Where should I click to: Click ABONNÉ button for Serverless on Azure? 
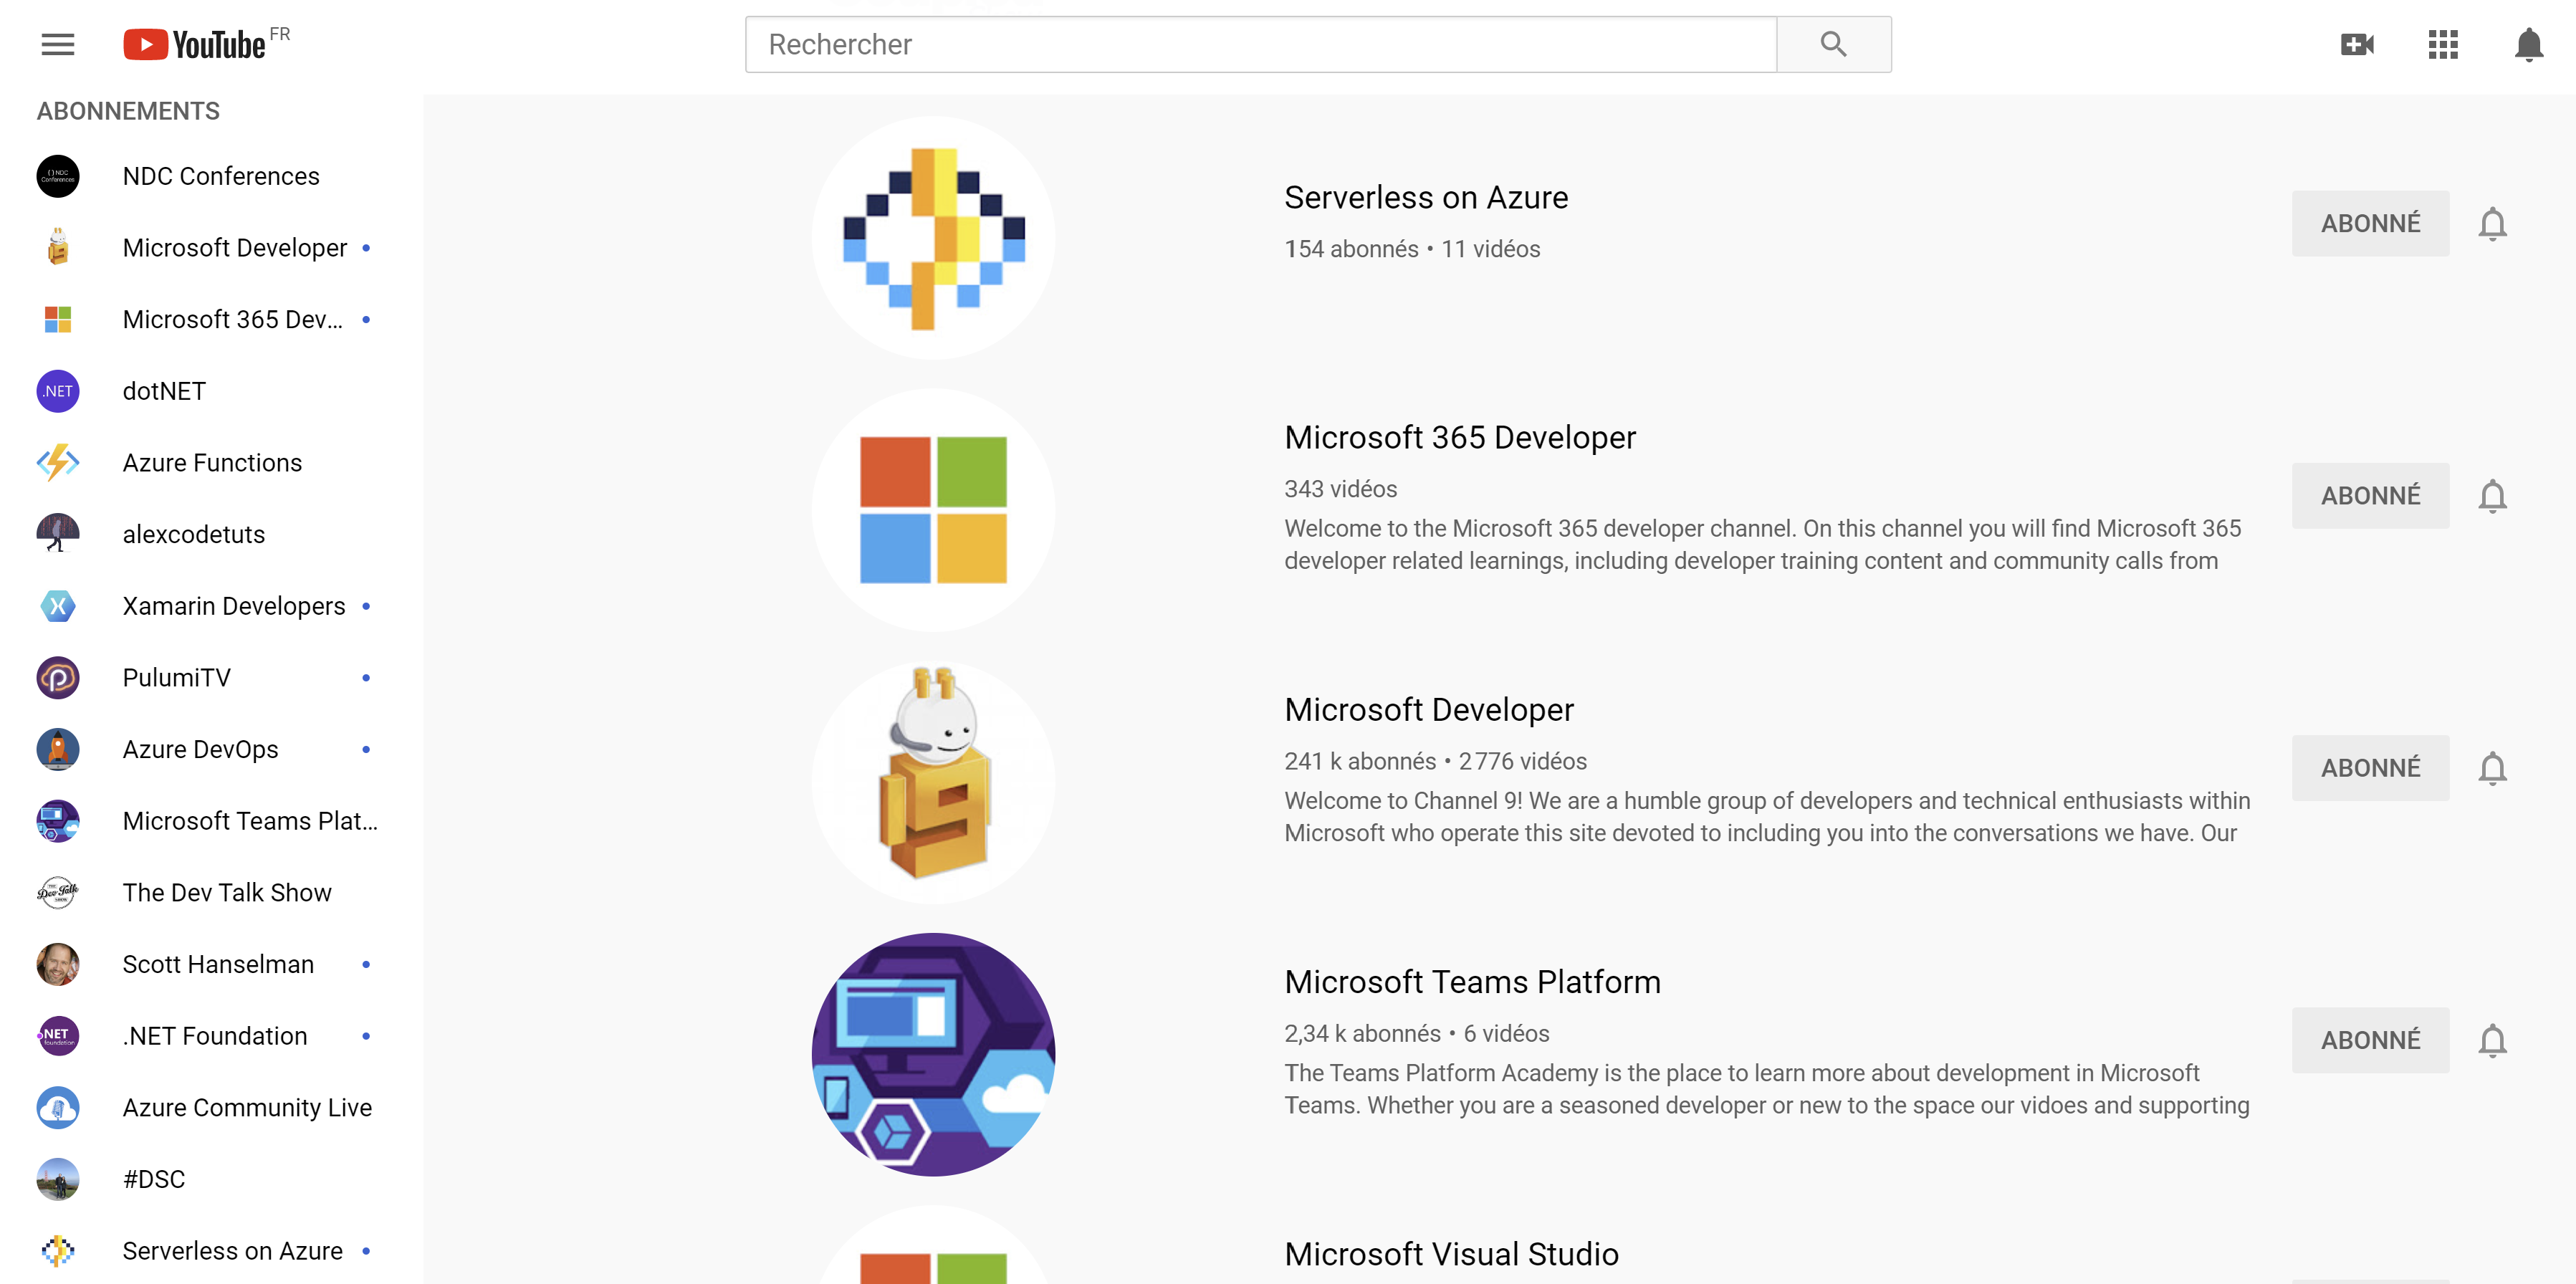(x=2370, y=224)
